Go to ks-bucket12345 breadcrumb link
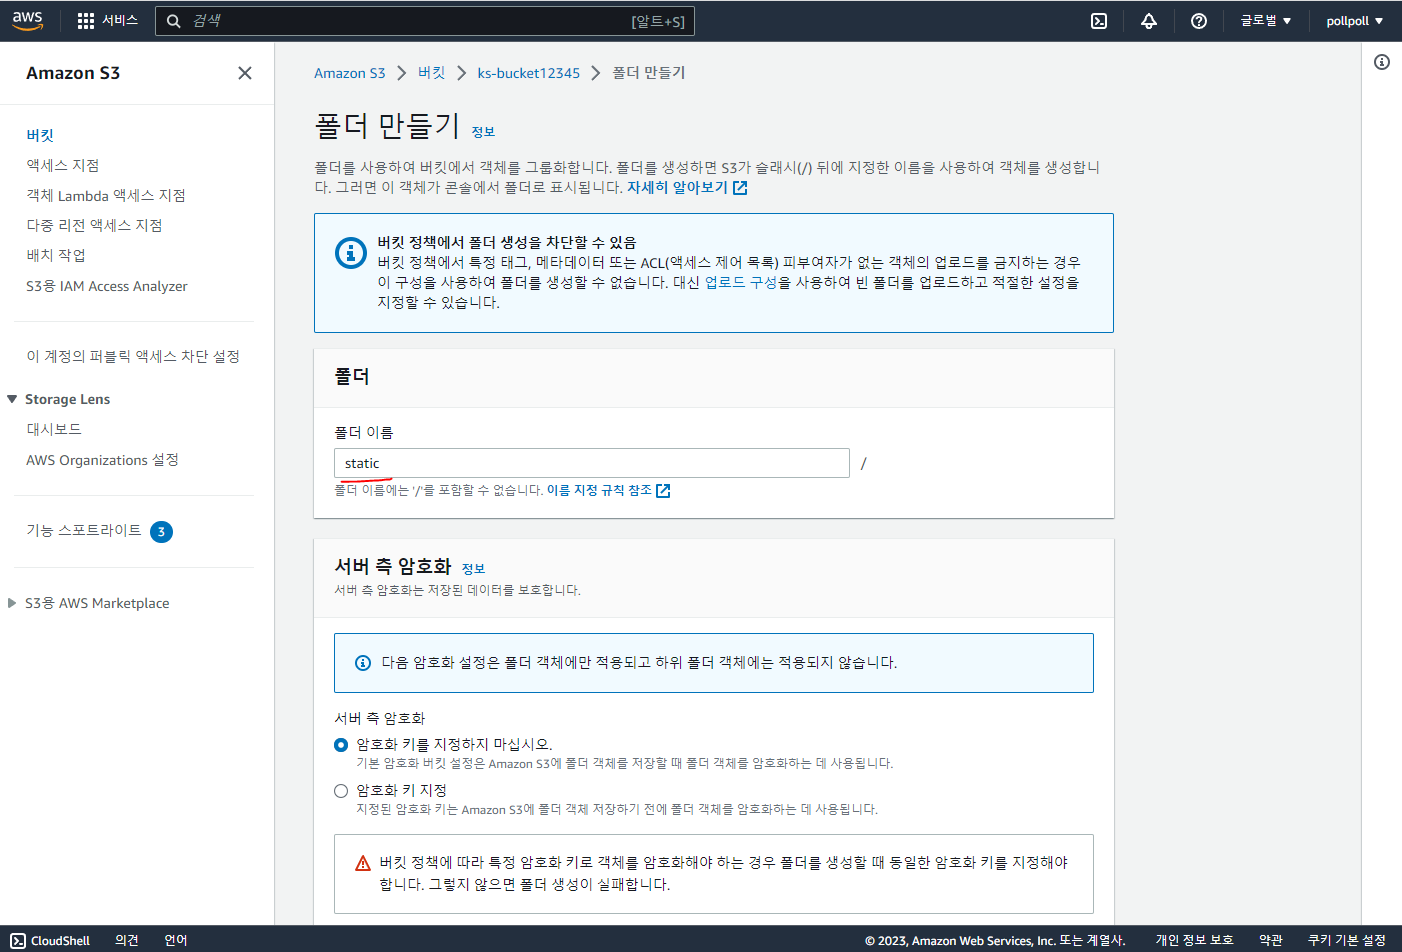The width and height of the screenshot is (1402, 952). 528,73
